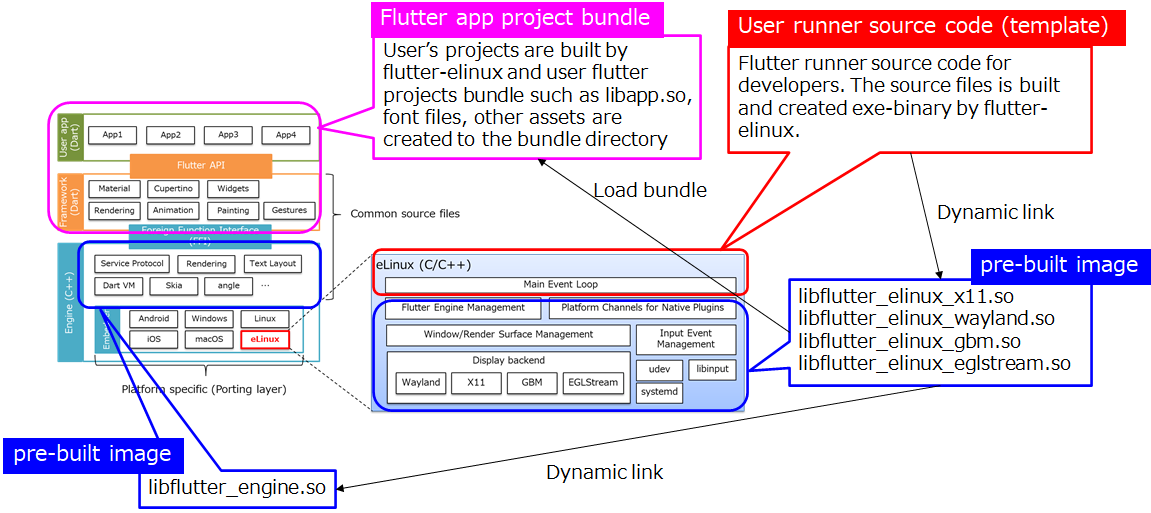Click the Windows embedder box
The height and width of the screenshot is (513, 1151).
pos(208,319)
